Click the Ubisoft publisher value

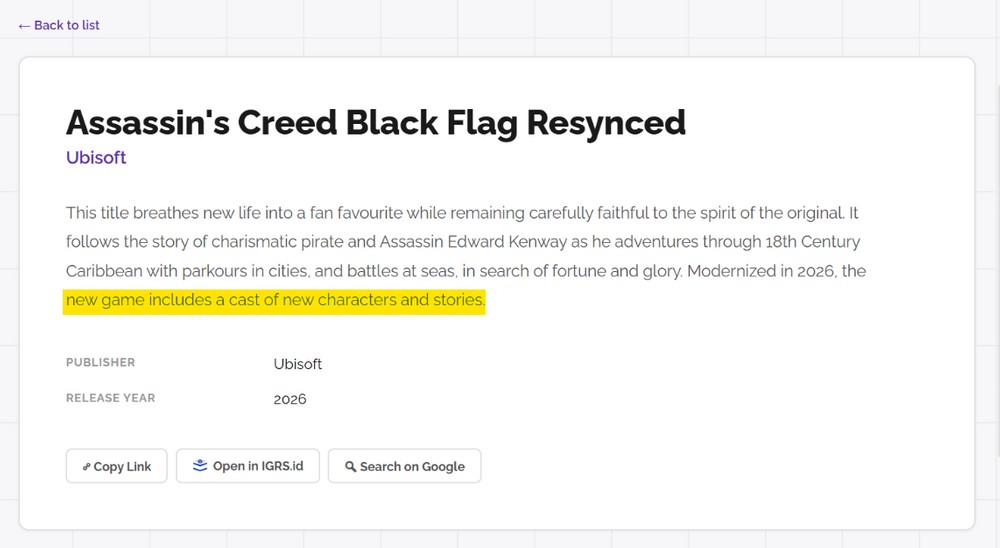pos(298,364)
